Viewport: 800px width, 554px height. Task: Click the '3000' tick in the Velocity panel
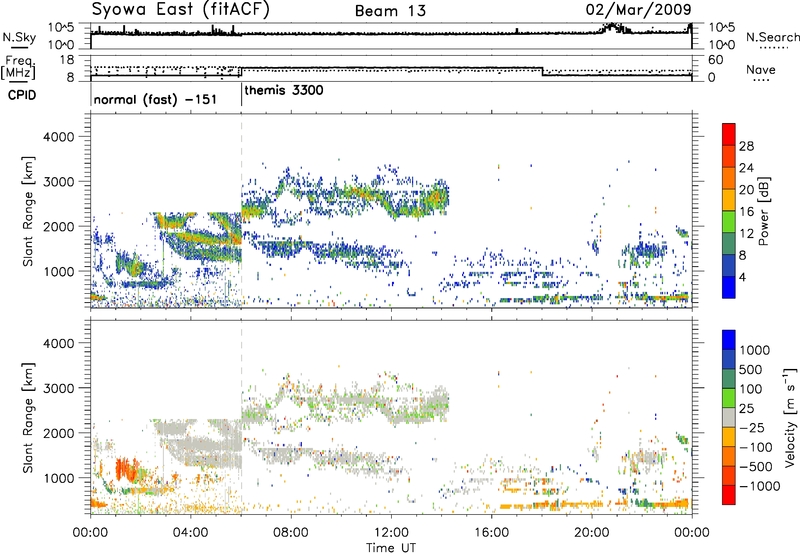[59, 388]
